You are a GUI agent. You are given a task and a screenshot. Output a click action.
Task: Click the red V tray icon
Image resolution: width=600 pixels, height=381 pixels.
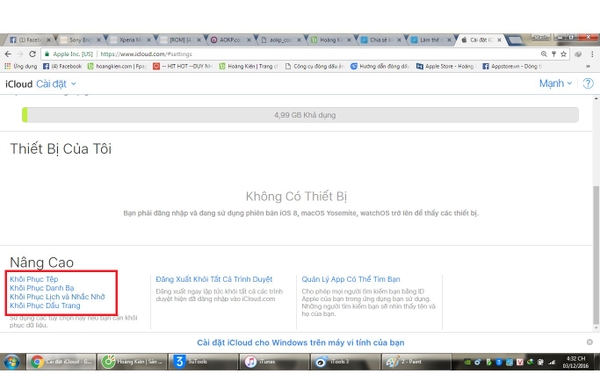click(520, 362)
